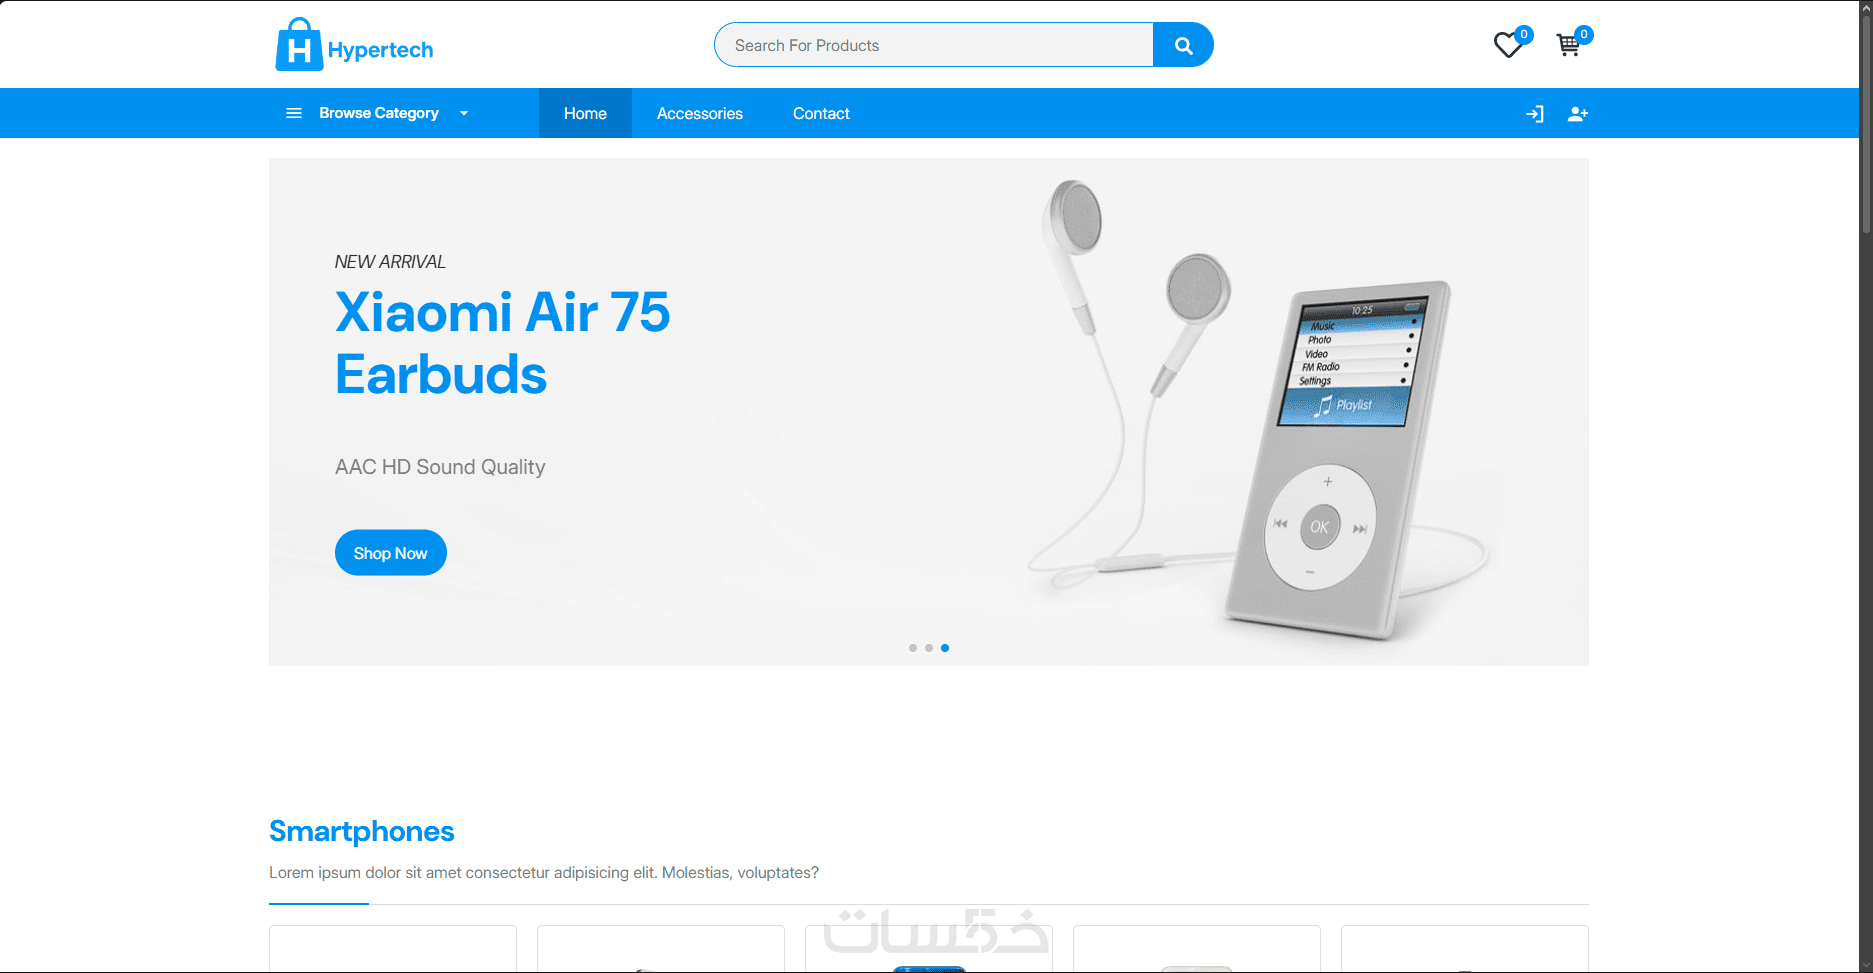This screenshot has width=1873, height=973.
Task: Open the Accessories menu item
Action: pyautogui.click(x=700, y=113)
